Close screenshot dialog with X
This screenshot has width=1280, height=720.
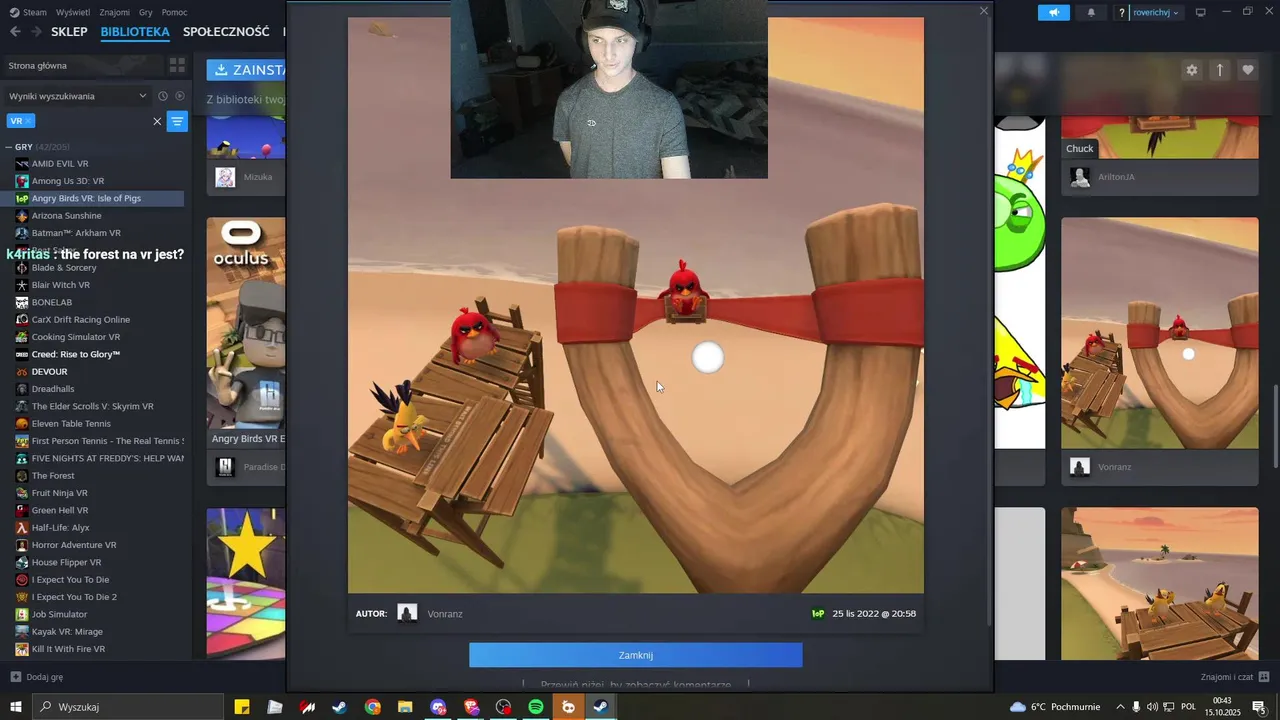coord(984,11)
